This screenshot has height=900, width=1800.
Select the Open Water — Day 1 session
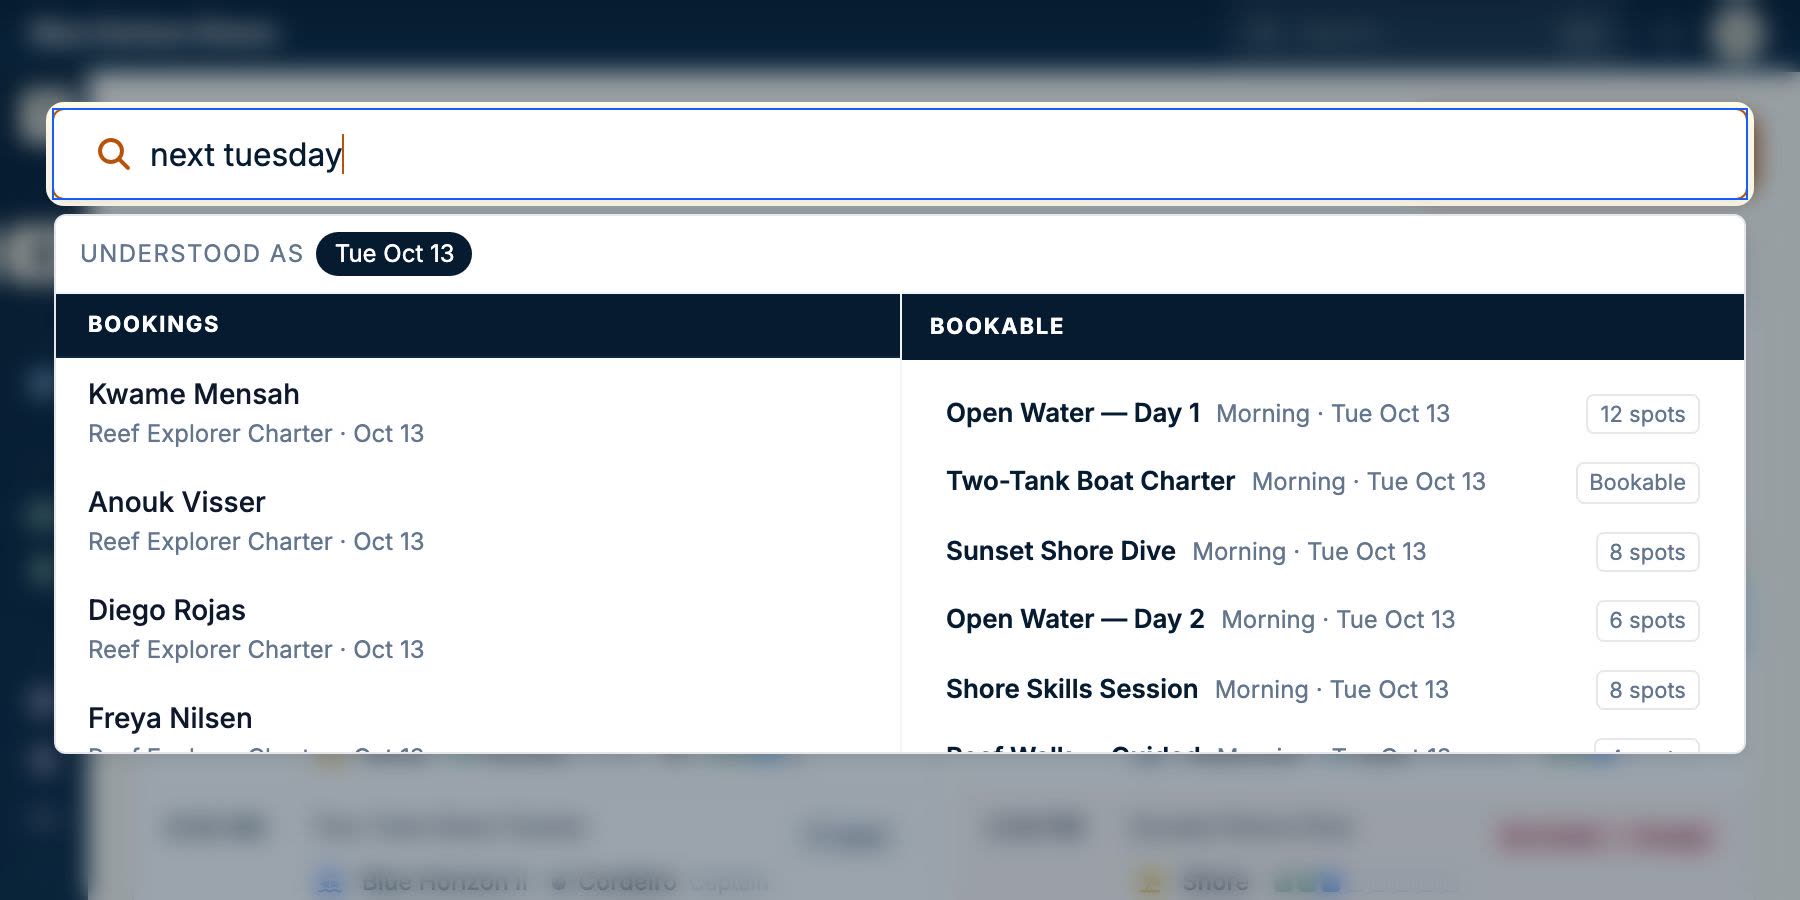(1322, 414)
